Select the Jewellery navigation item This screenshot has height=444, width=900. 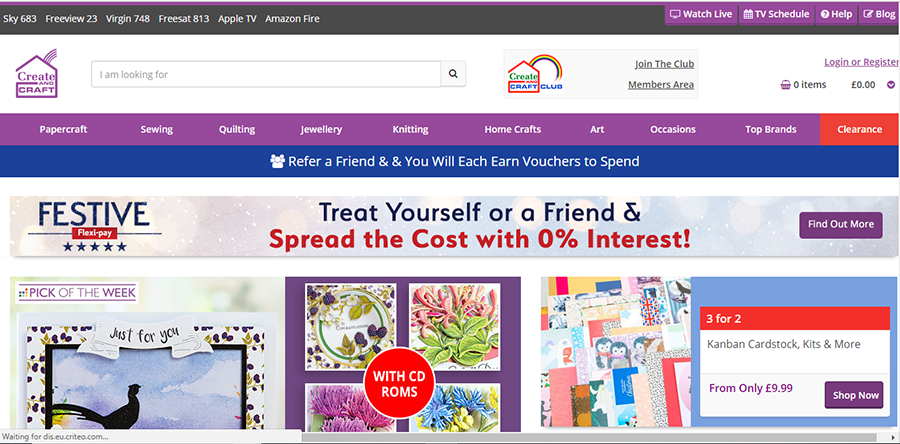coord(321,130)
